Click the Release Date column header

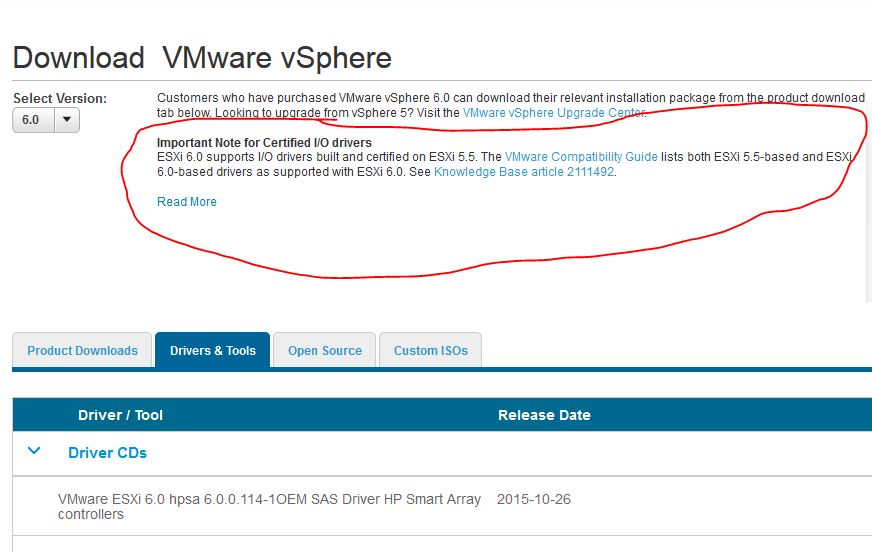[544, 415]
